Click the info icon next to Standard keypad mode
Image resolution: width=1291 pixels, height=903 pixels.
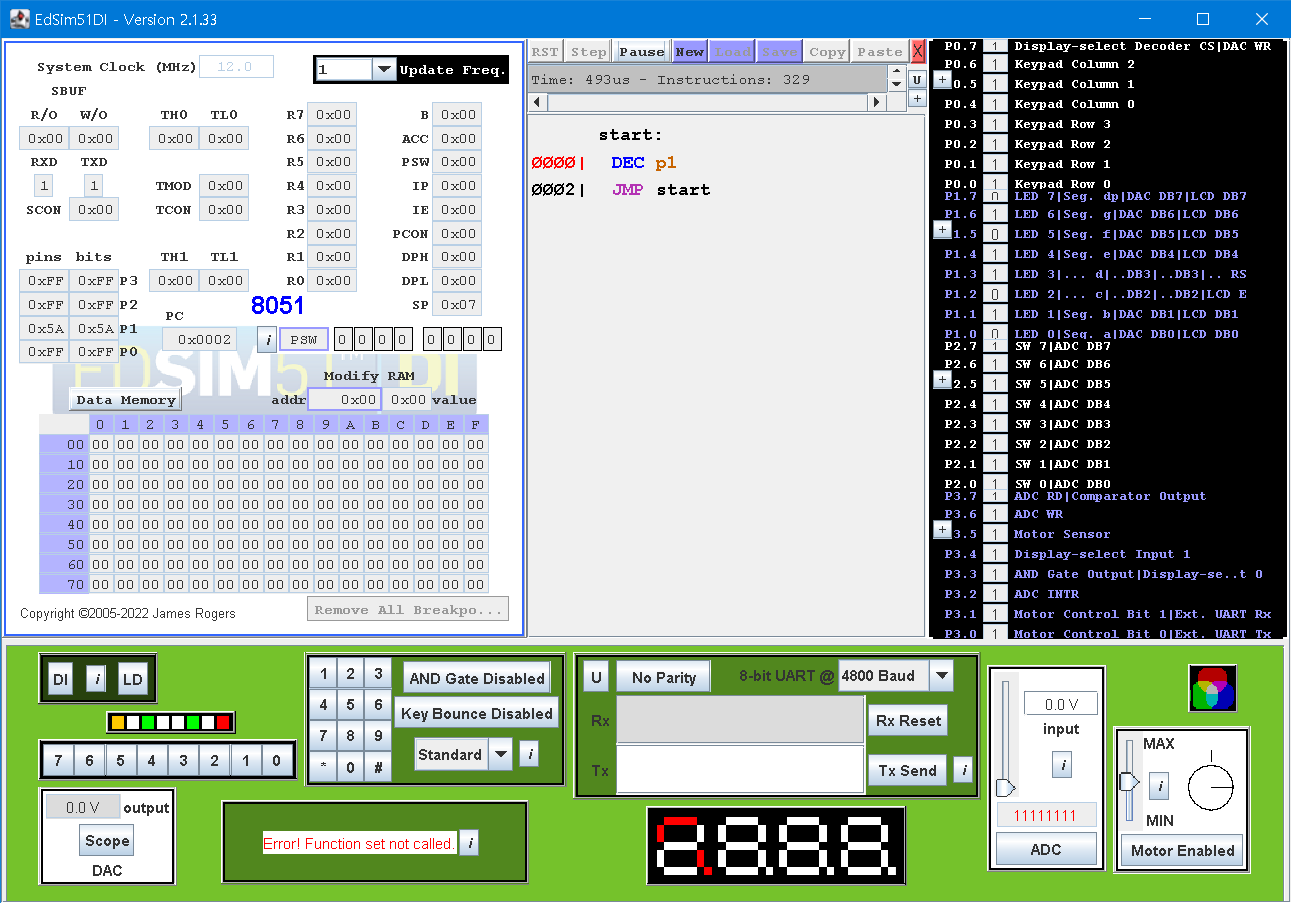tap(529, 754)
